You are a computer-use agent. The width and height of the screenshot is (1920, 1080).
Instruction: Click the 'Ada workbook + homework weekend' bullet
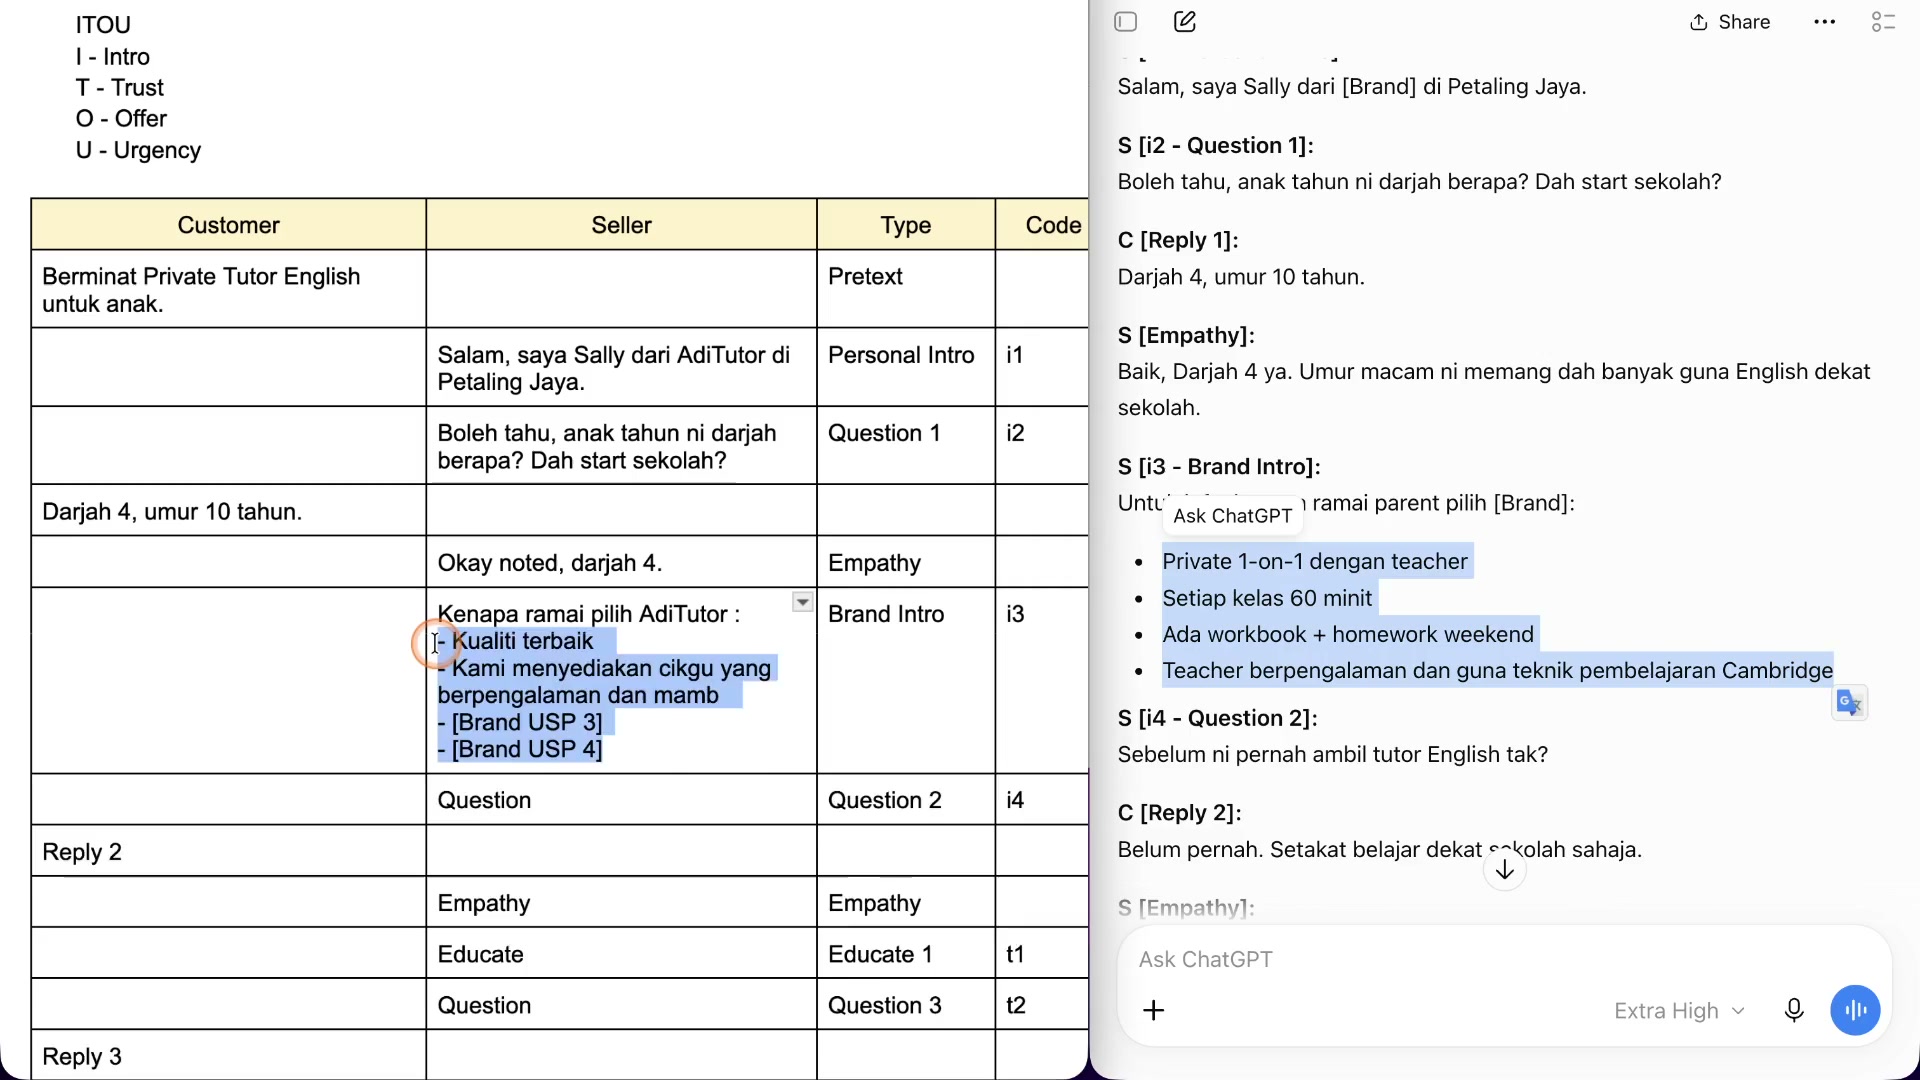[x=1348, y=635]
